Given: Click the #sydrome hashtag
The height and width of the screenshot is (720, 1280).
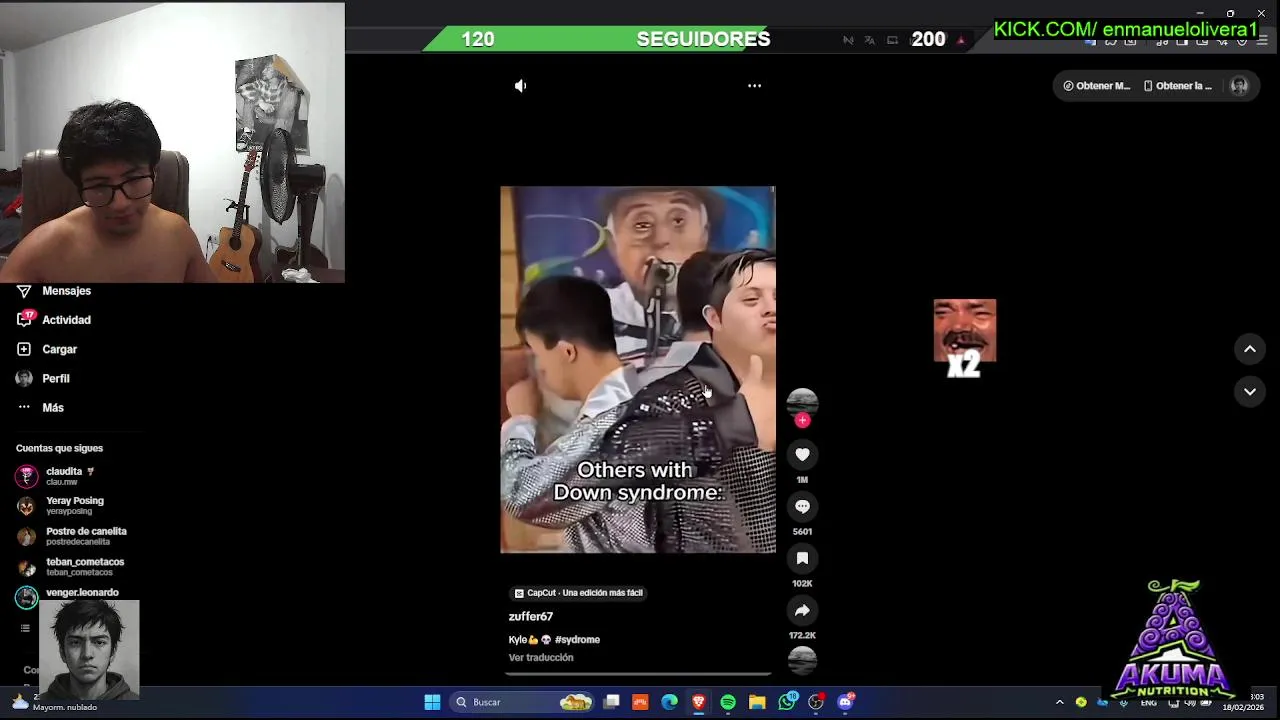Looking at the screenshot, I should click(577, 640).
